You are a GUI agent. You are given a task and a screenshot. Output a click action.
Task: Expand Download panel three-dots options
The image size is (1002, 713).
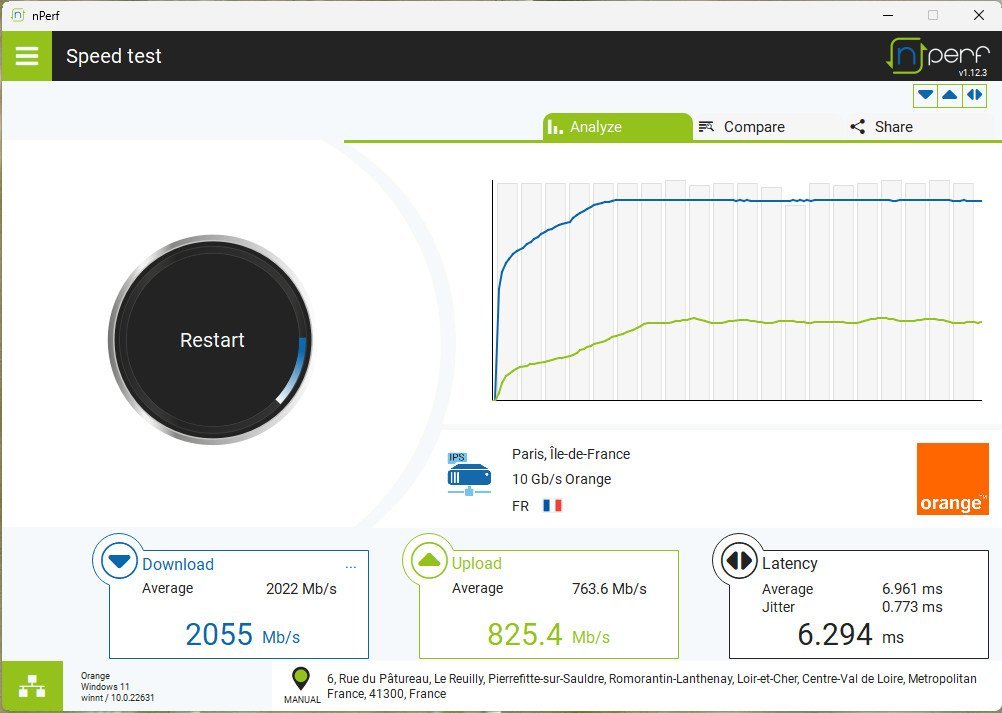point(350,567)
